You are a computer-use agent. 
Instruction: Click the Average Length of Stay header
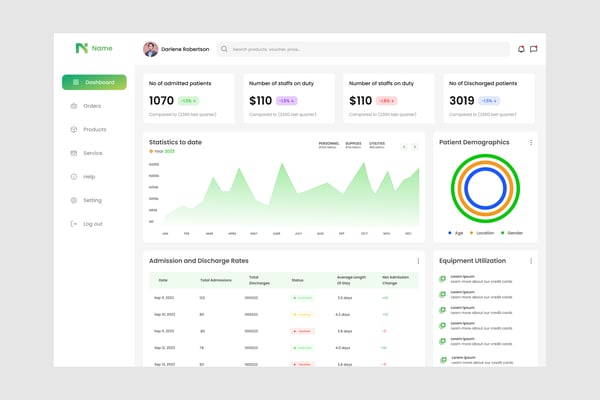[351, 280]
